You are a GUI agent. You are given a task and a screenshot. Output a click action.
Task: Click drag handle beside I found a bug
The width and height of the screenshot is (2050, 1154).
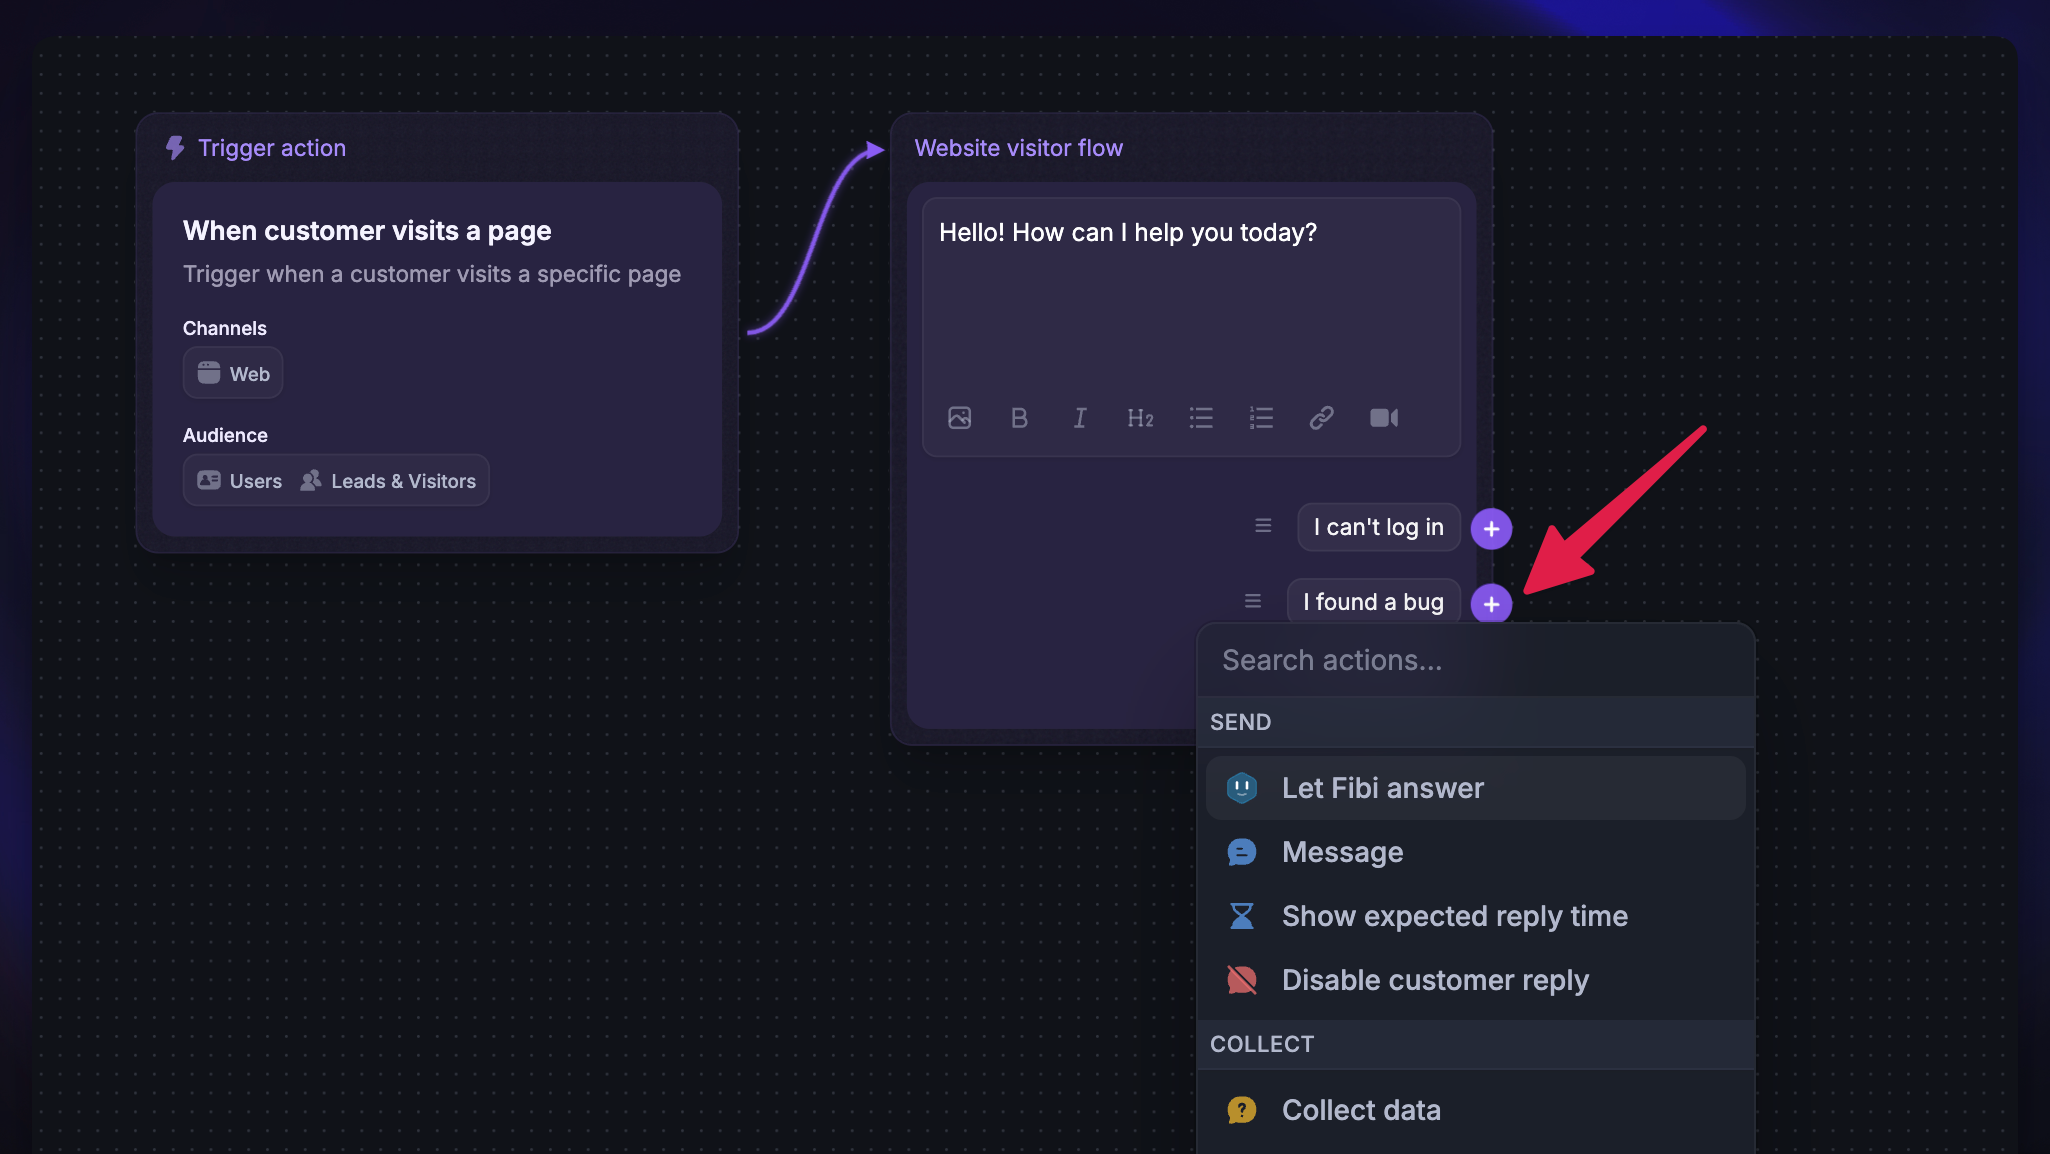point(1253,601)
